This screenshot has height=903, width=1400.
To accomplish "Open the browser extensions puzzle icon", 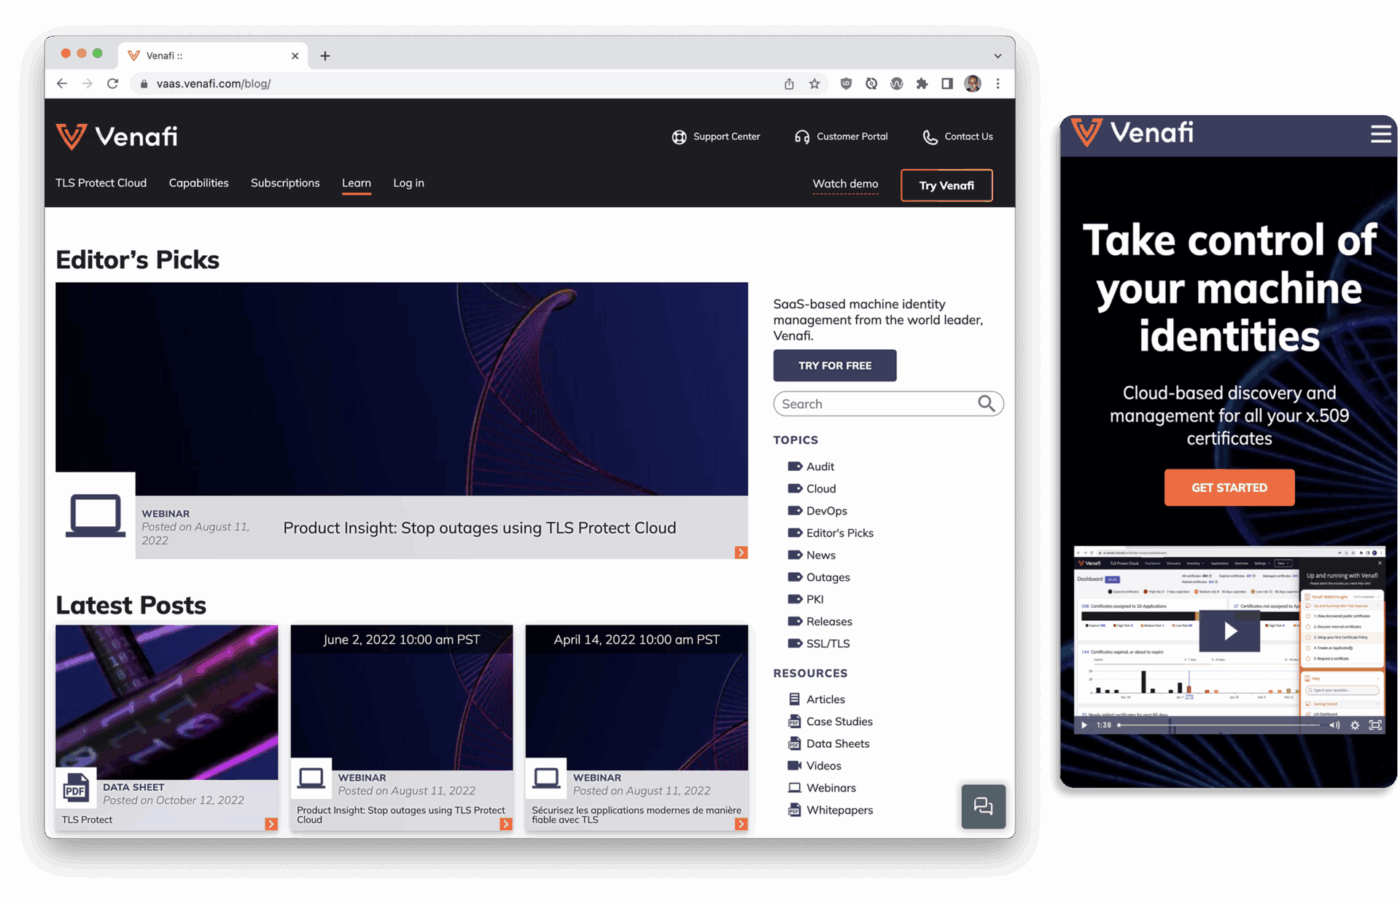I will pyautogui.click(x=921, y=84).
